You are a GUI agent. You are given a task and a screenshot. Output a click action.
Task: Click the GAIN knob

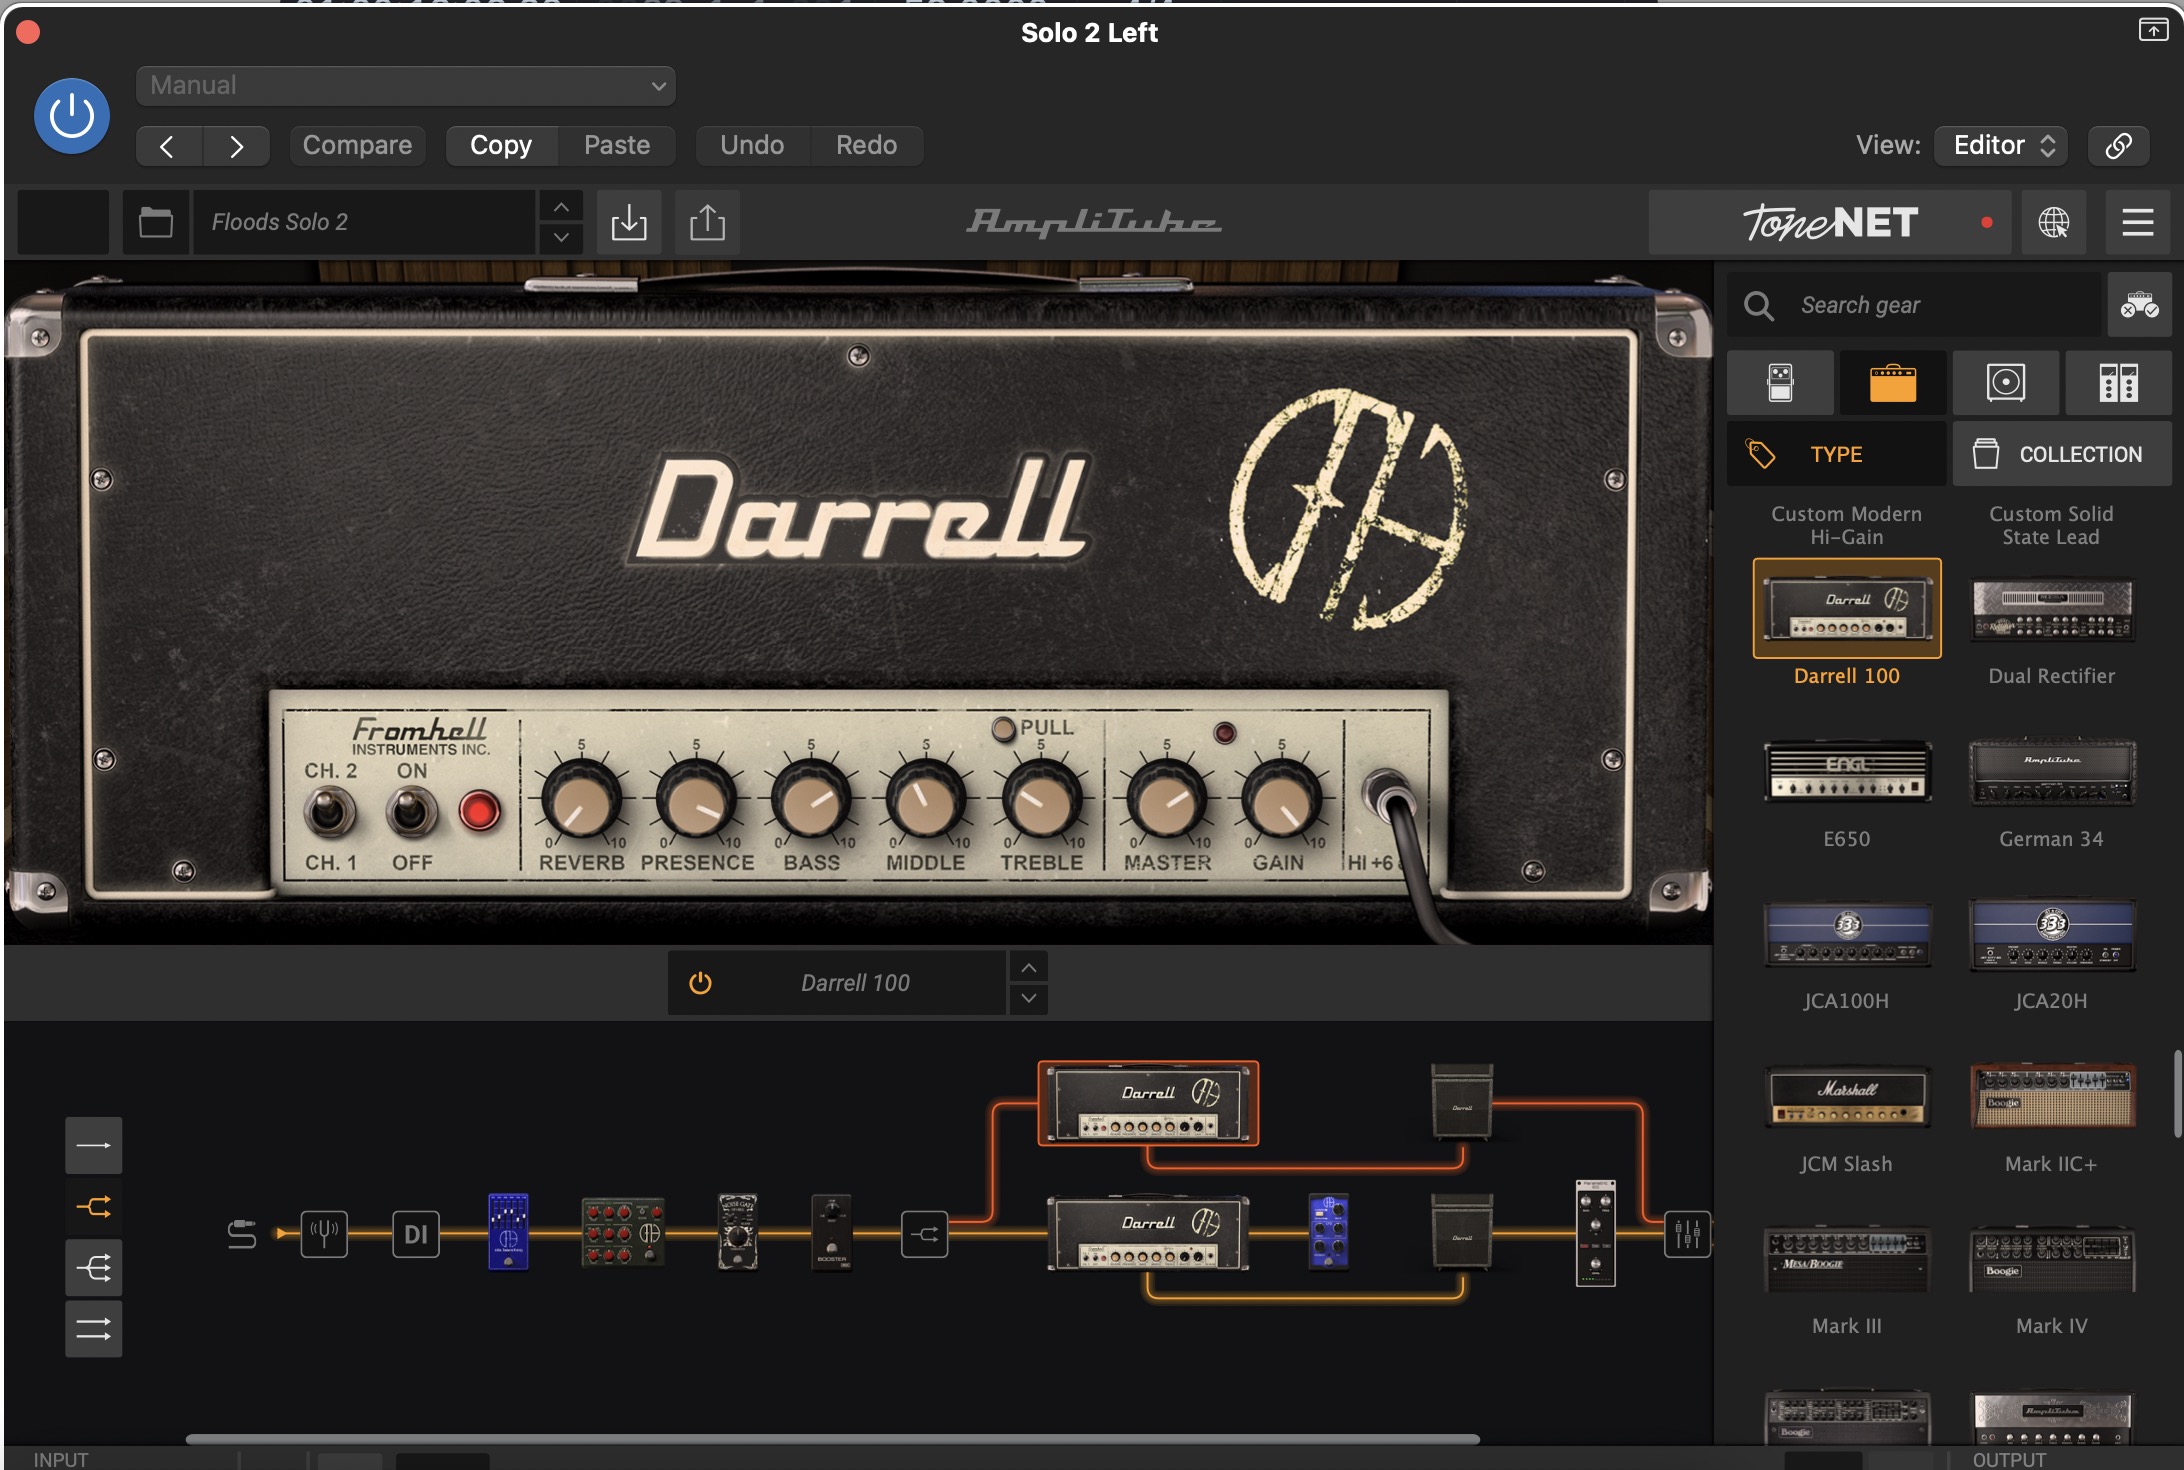coord(1281,800)
